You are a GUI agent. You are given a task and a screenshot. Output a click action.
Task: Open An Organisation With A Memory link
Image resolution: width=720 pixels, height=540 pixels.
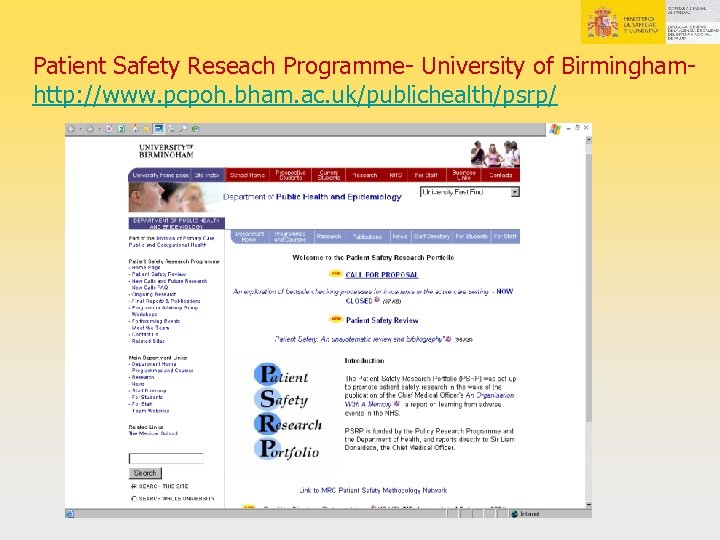[x=429, y=399]
